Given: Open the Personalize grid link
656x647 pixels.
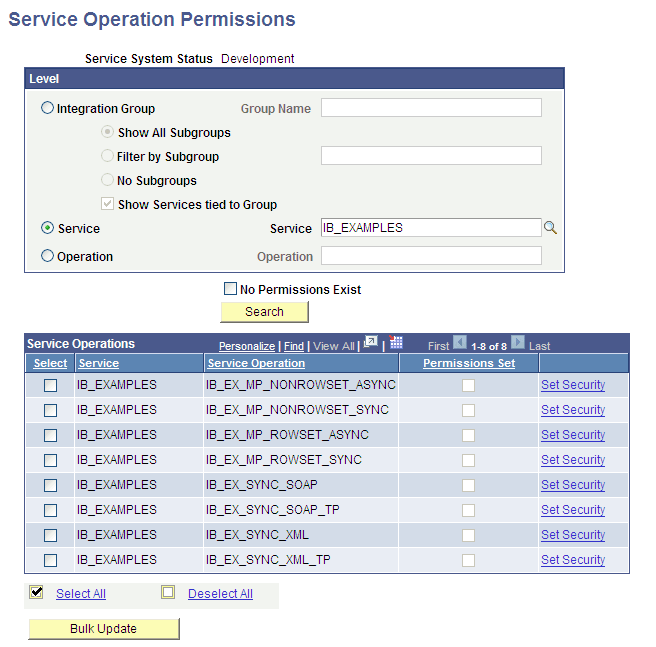Looking at the screenshot, I should tap(247, 346).
